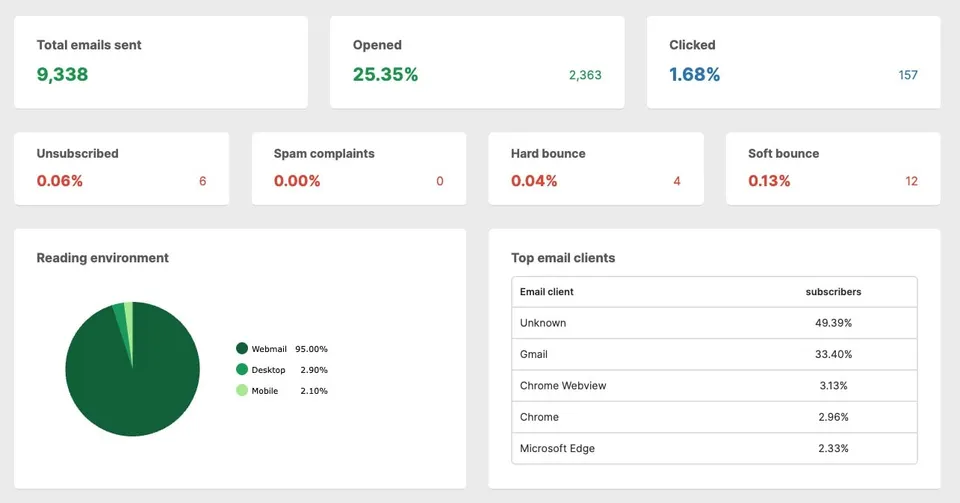960x503 pixels.
Task: Select the Soft bounce rate 0.13%
Action: [769, 181]
